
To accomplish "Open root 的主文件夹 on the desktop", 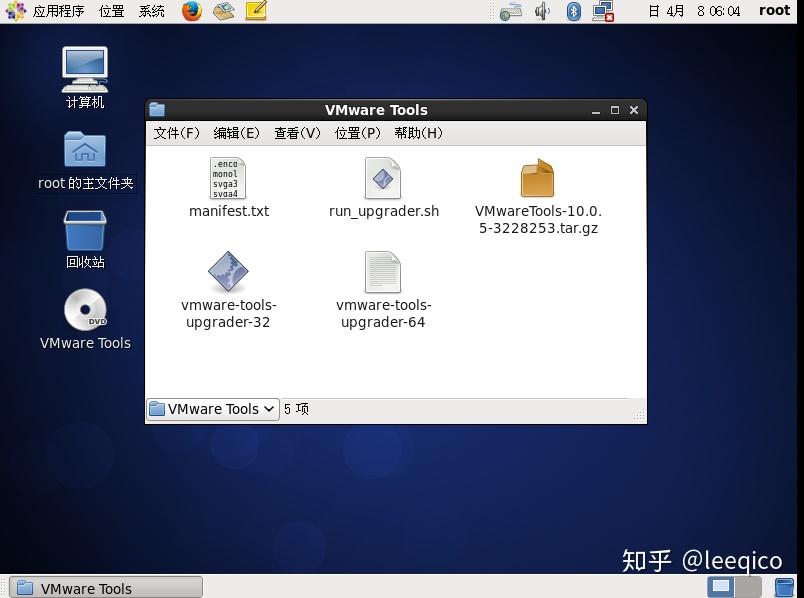I will pyautogui.click(x=85, y=150).
